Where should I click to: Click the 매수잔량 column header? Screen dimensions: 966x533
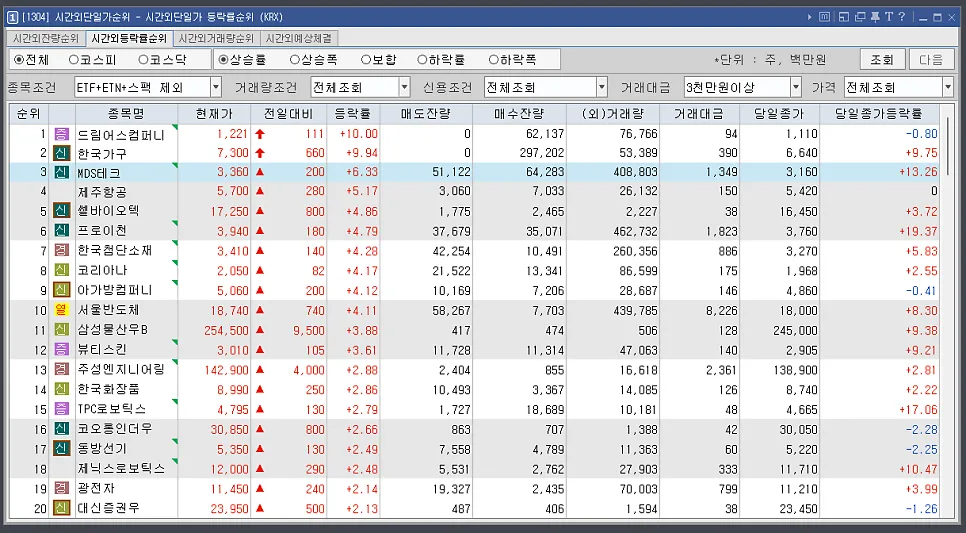tap(519, 113)
